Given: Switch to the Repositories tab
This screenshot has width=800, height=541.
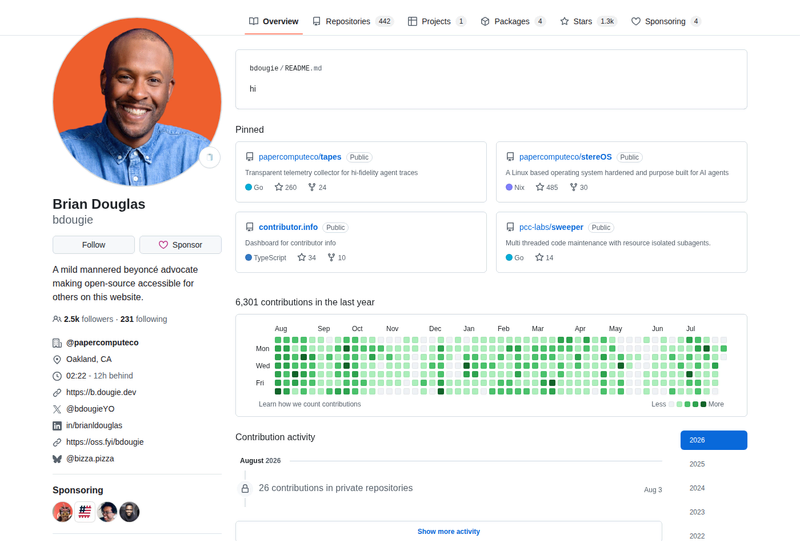Looking at the screenshot, I should [353, 21].
